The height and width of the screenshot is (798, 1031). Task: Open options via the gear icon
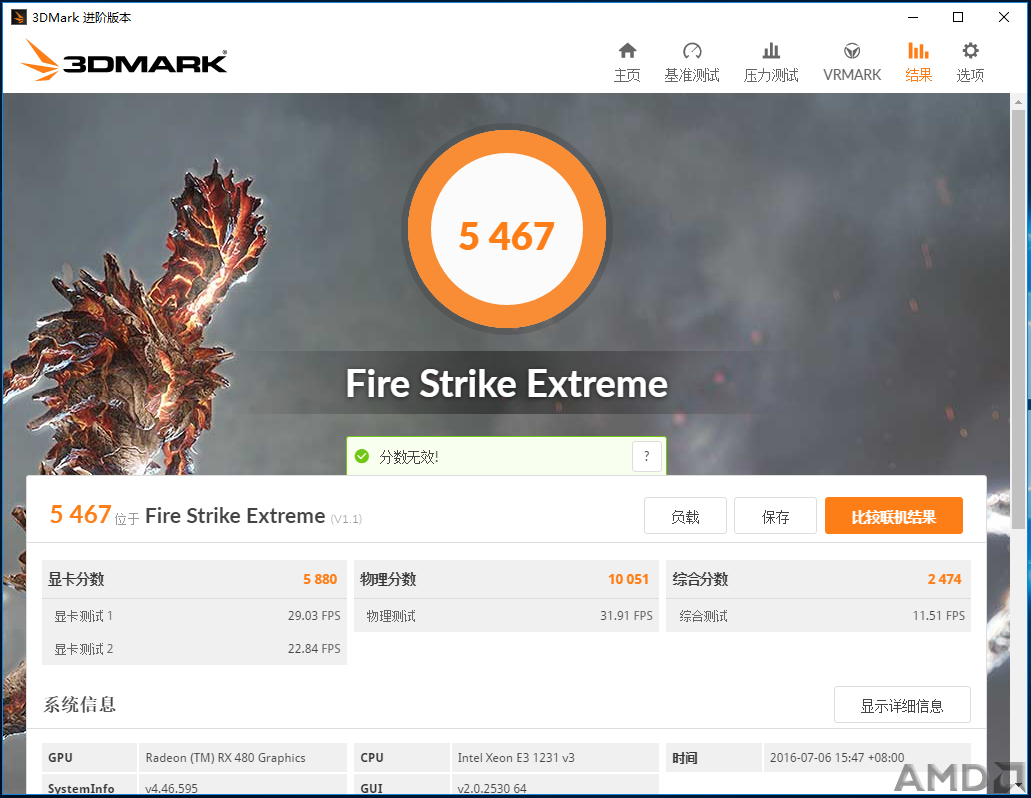point(970,51)
